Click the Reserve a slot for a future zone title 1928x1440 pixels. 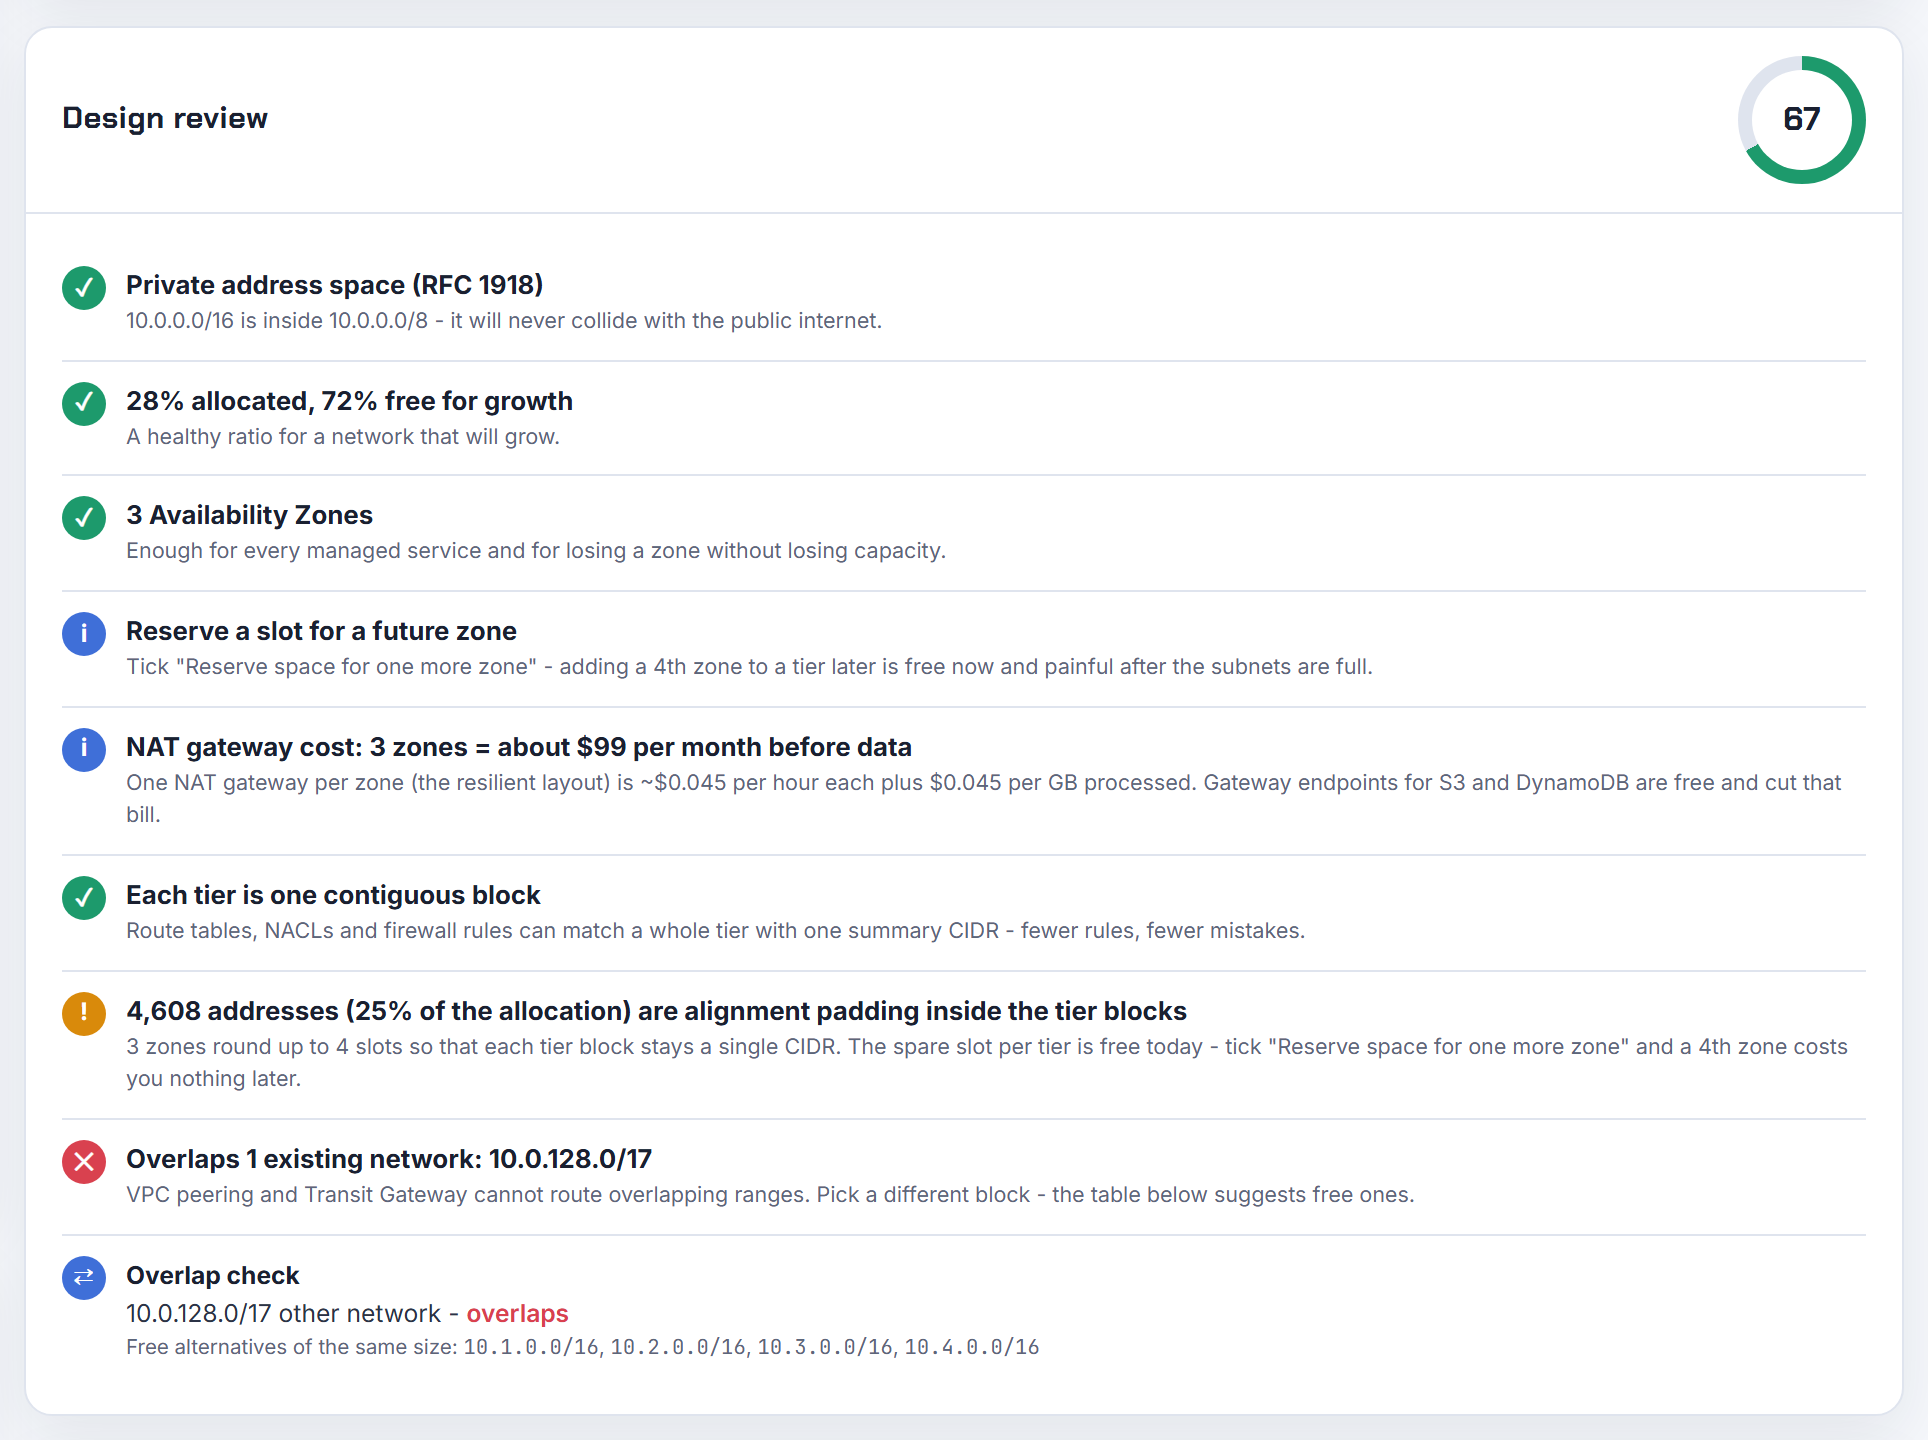pos(322,631)
